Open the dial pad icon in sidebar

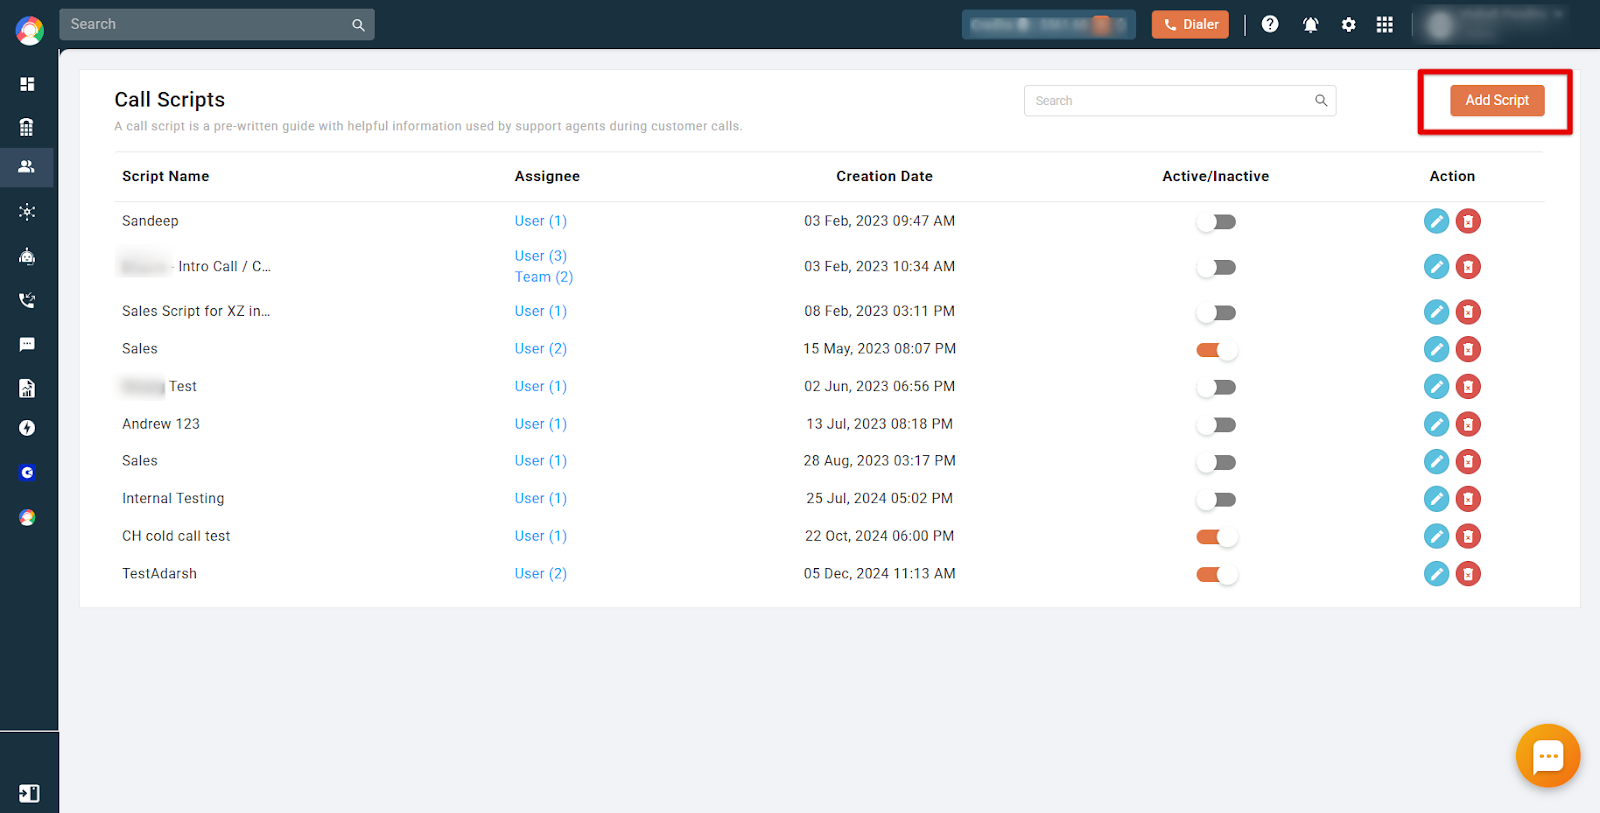coord(27,127)
